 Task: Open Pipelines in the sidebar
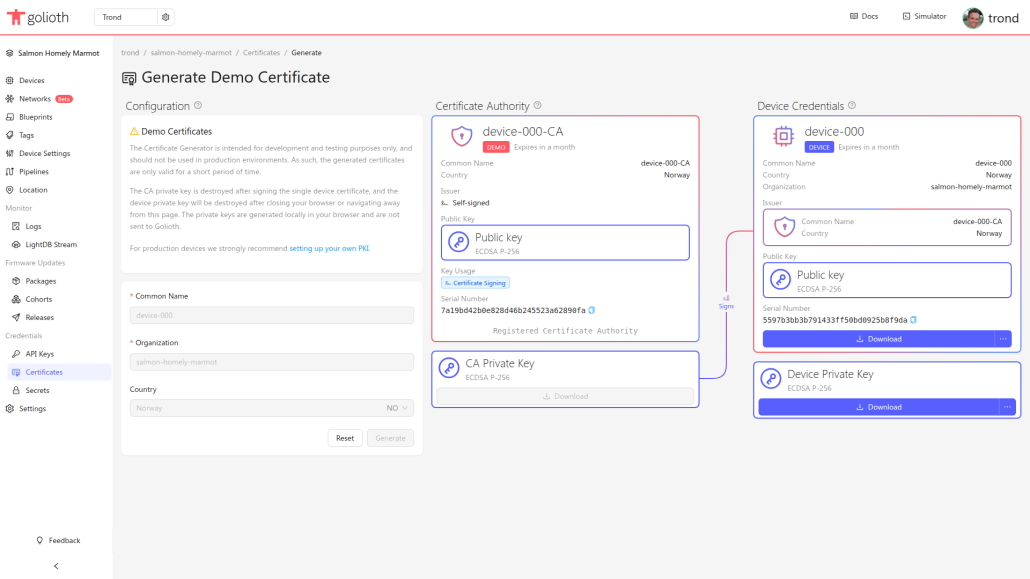(x=33, y=172)
